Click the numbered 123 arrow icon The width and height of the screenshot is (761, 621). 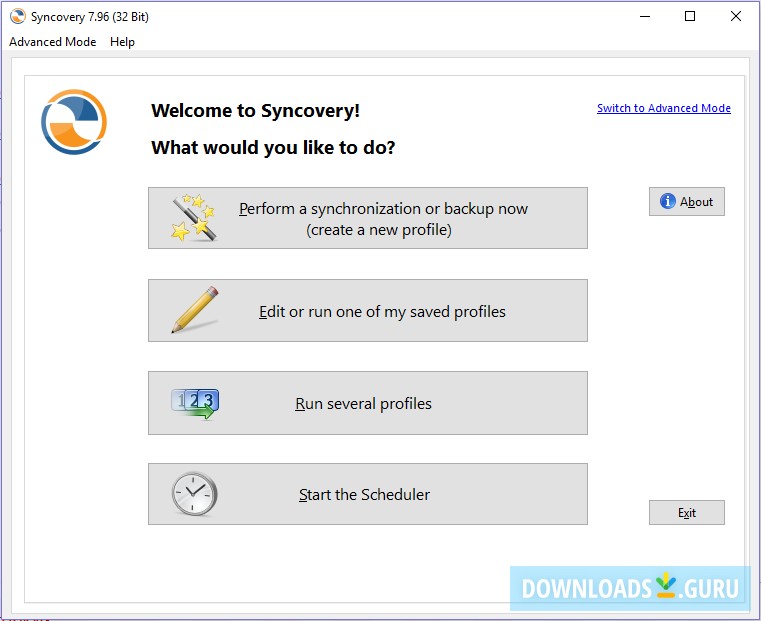195,404
